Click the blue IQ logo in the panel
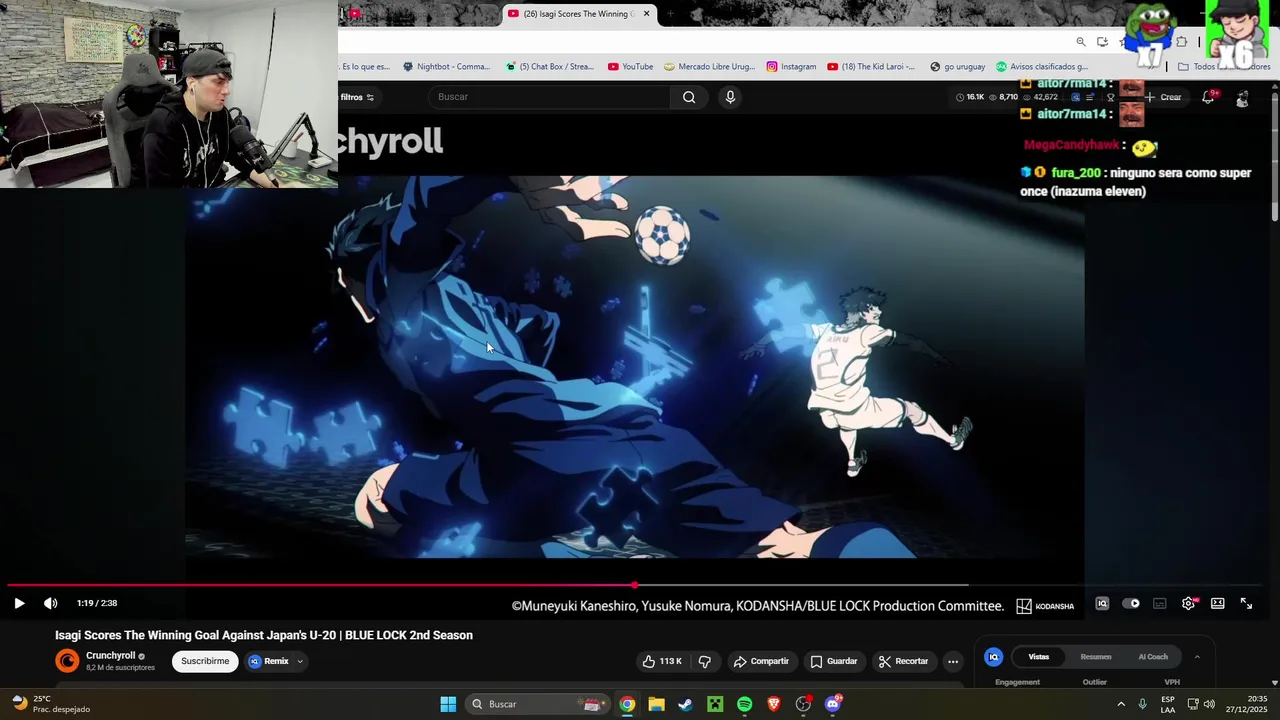This screenshot has height=720, width=1280. click(x=993, y=657)
